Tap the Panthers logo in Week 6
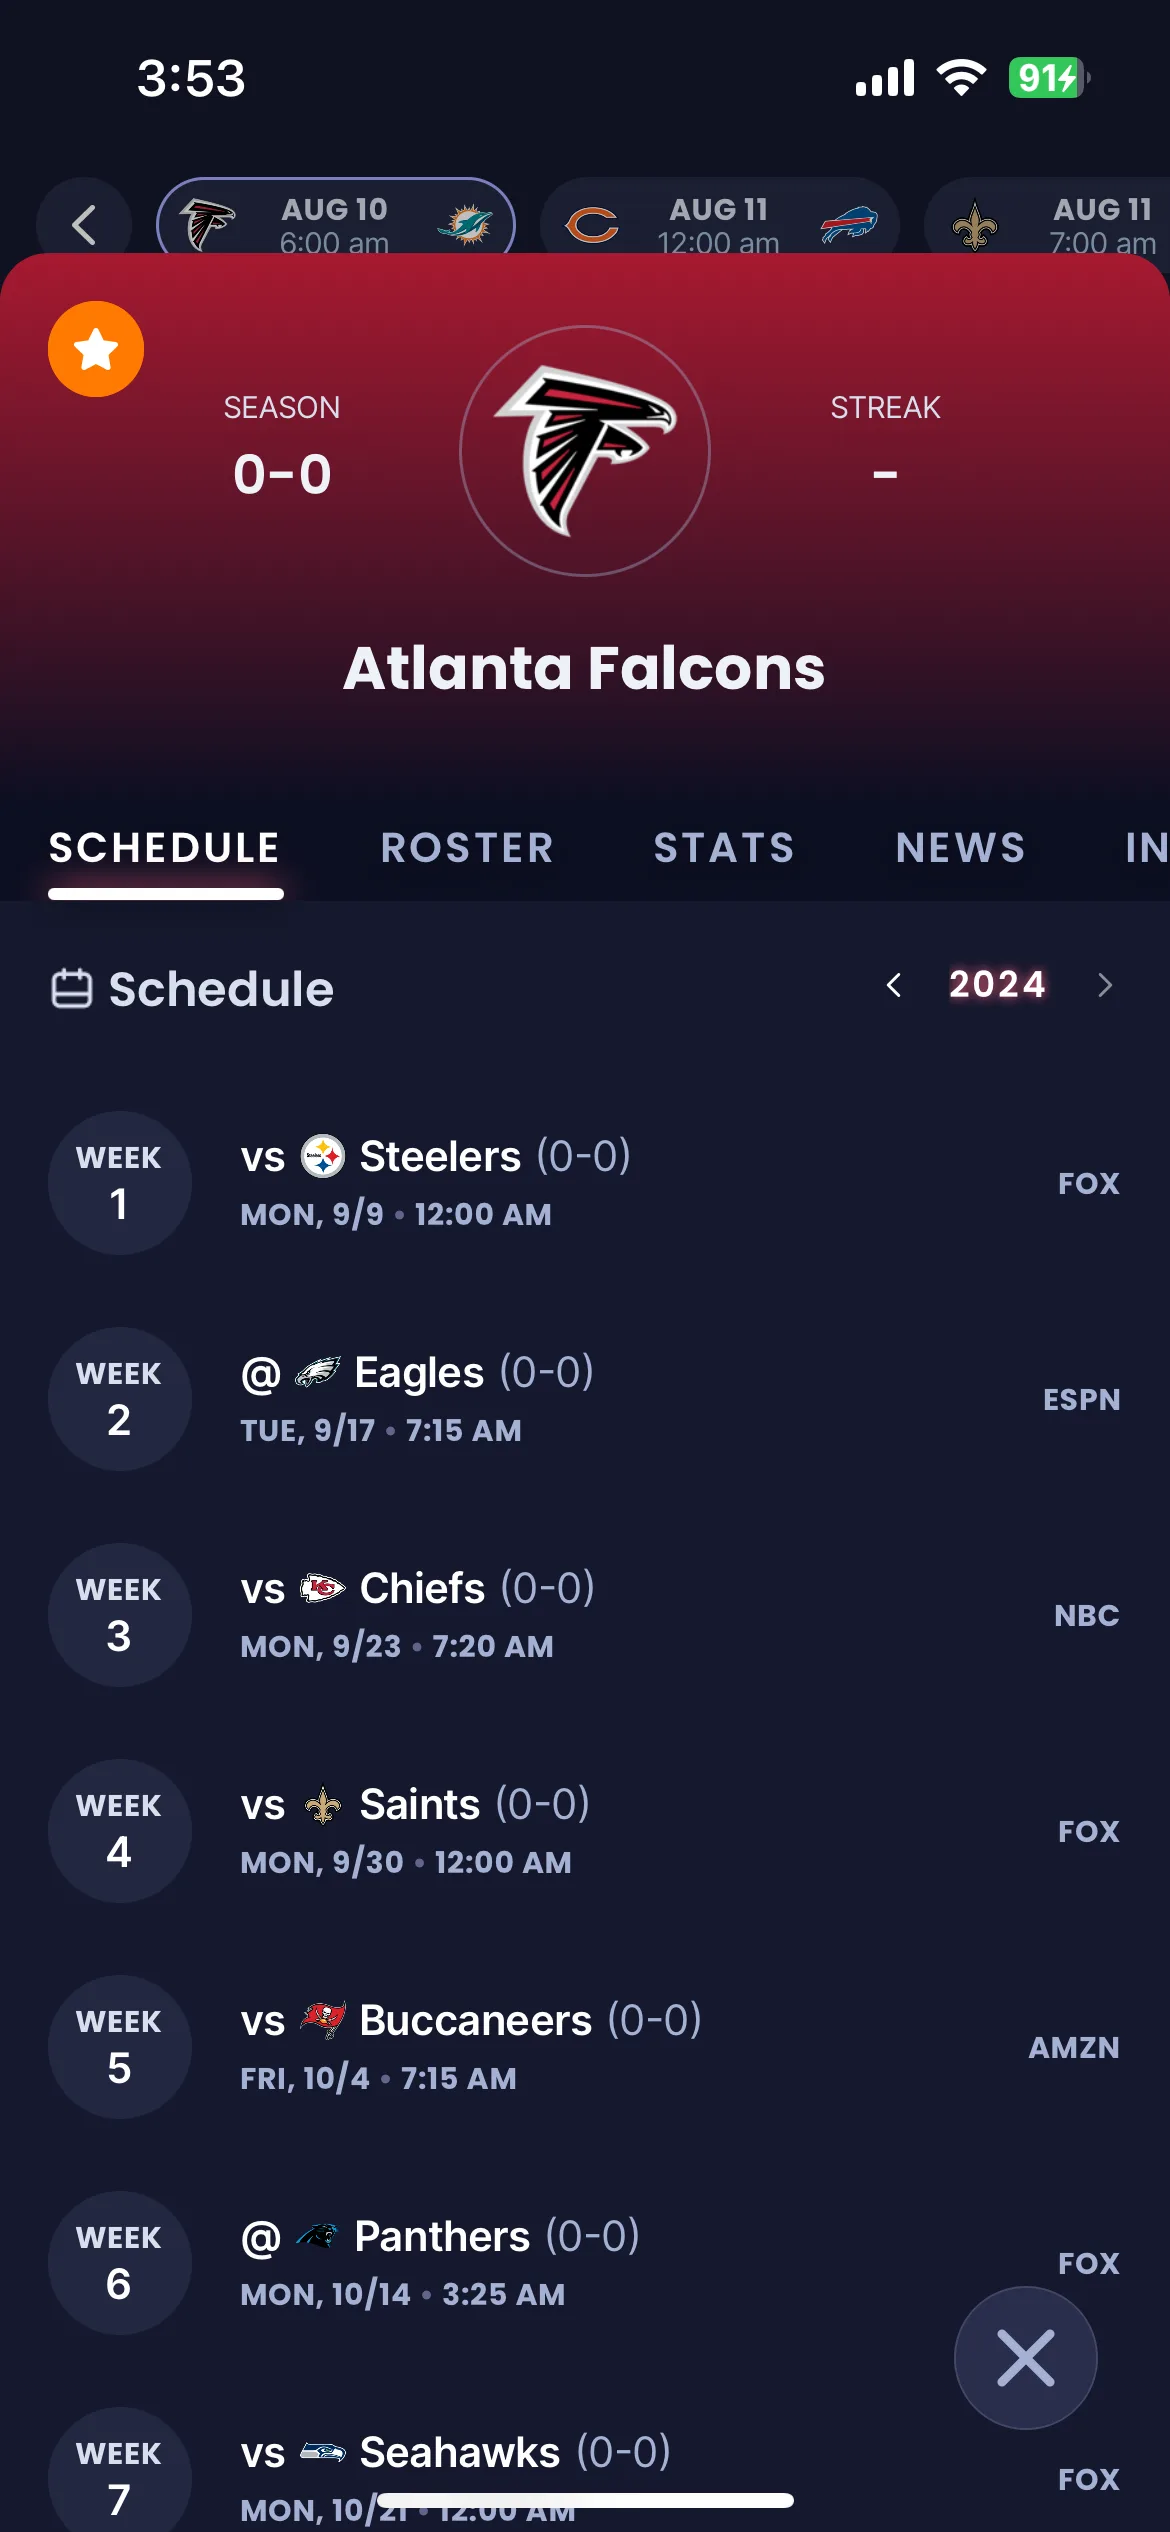This screenshot has width=1170, height=2532. pos(318,2236)
